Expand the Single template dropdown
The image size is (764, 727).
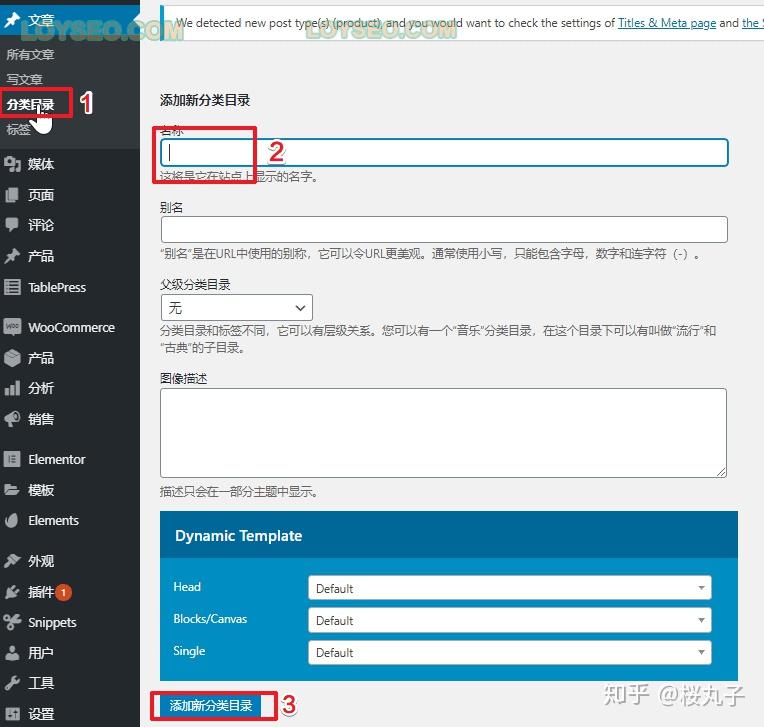point(510,652)
